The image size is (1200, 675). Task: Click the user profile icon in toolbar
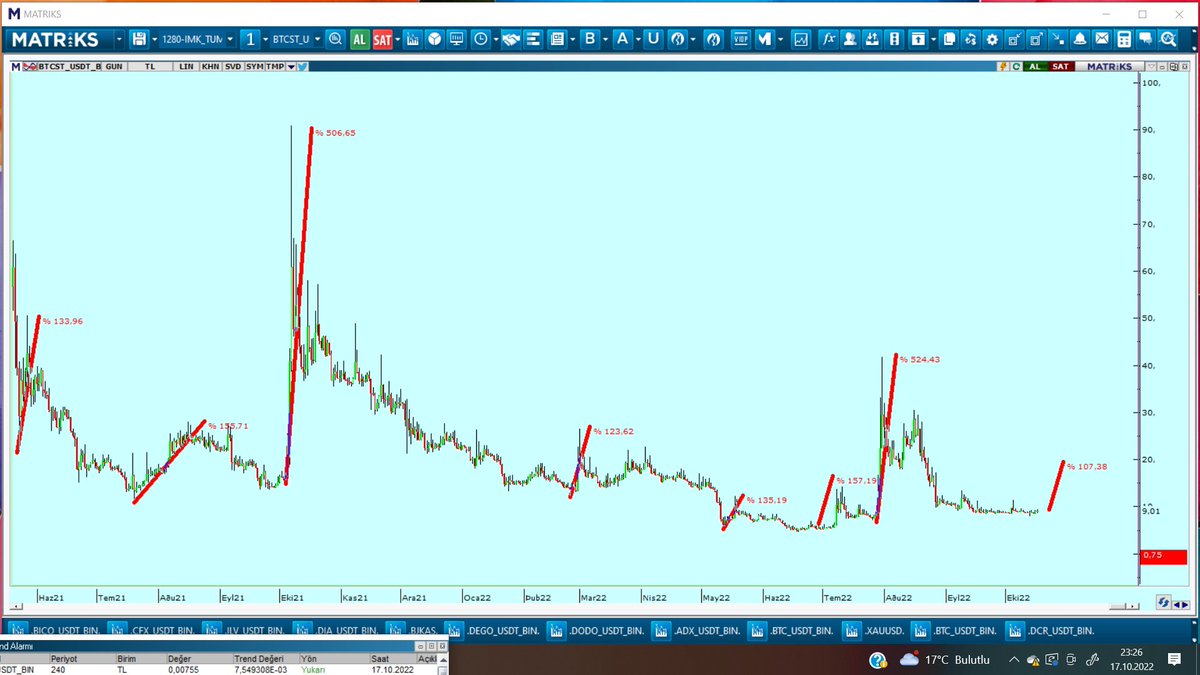(850, 39)
